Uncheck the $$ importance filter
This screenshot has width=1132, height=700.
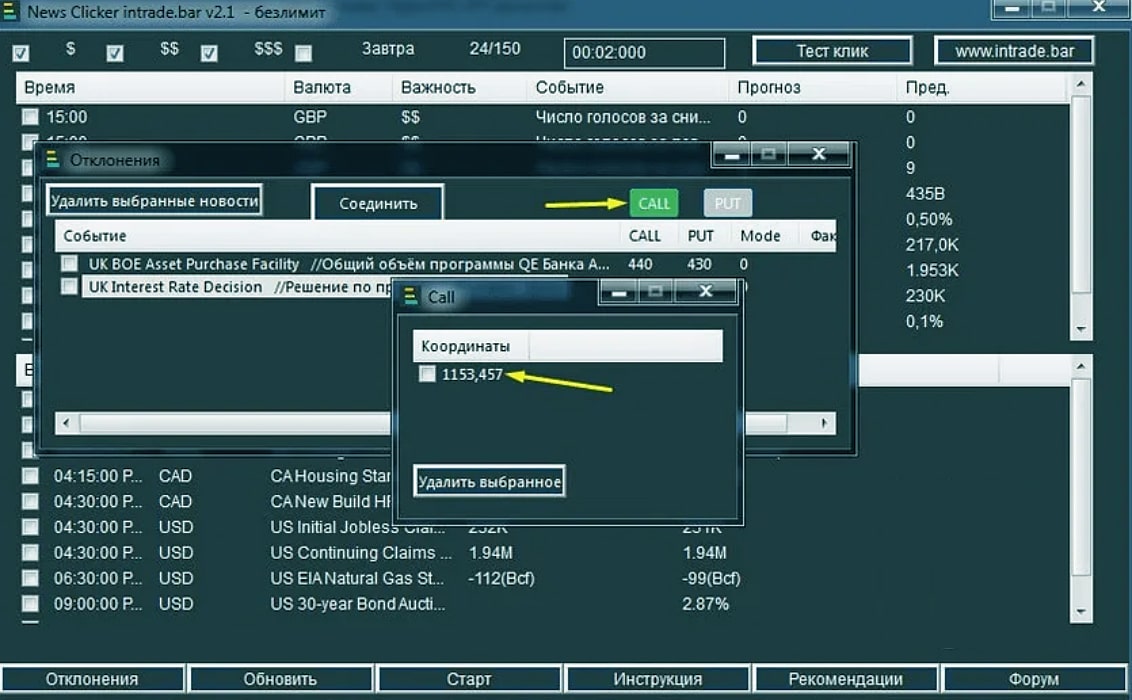pyautogui.click(x=115, y=53)
